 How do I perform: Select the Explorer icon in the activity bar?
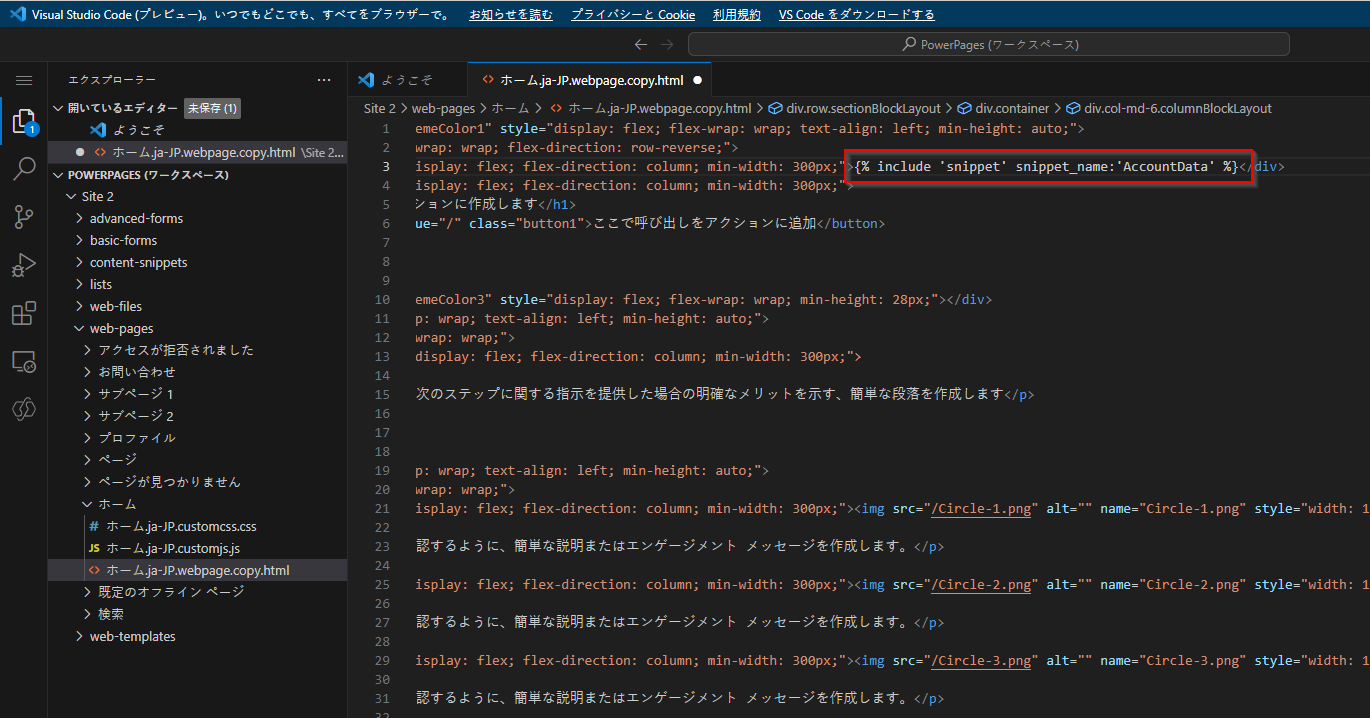point(24,121)
